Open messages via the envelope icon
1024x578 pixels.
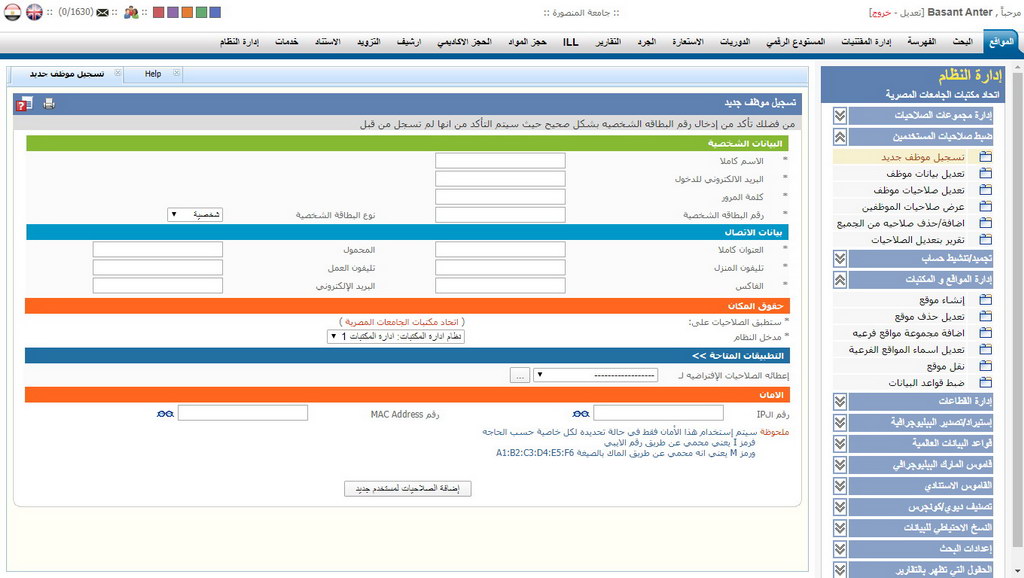(103, 12)
